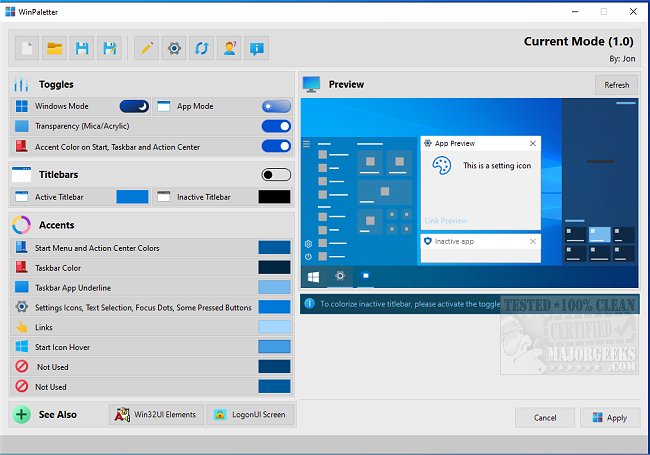650x455 pixels.
Task: Pick the Active Titlebar color swatch
Action: tap(132, 197)
